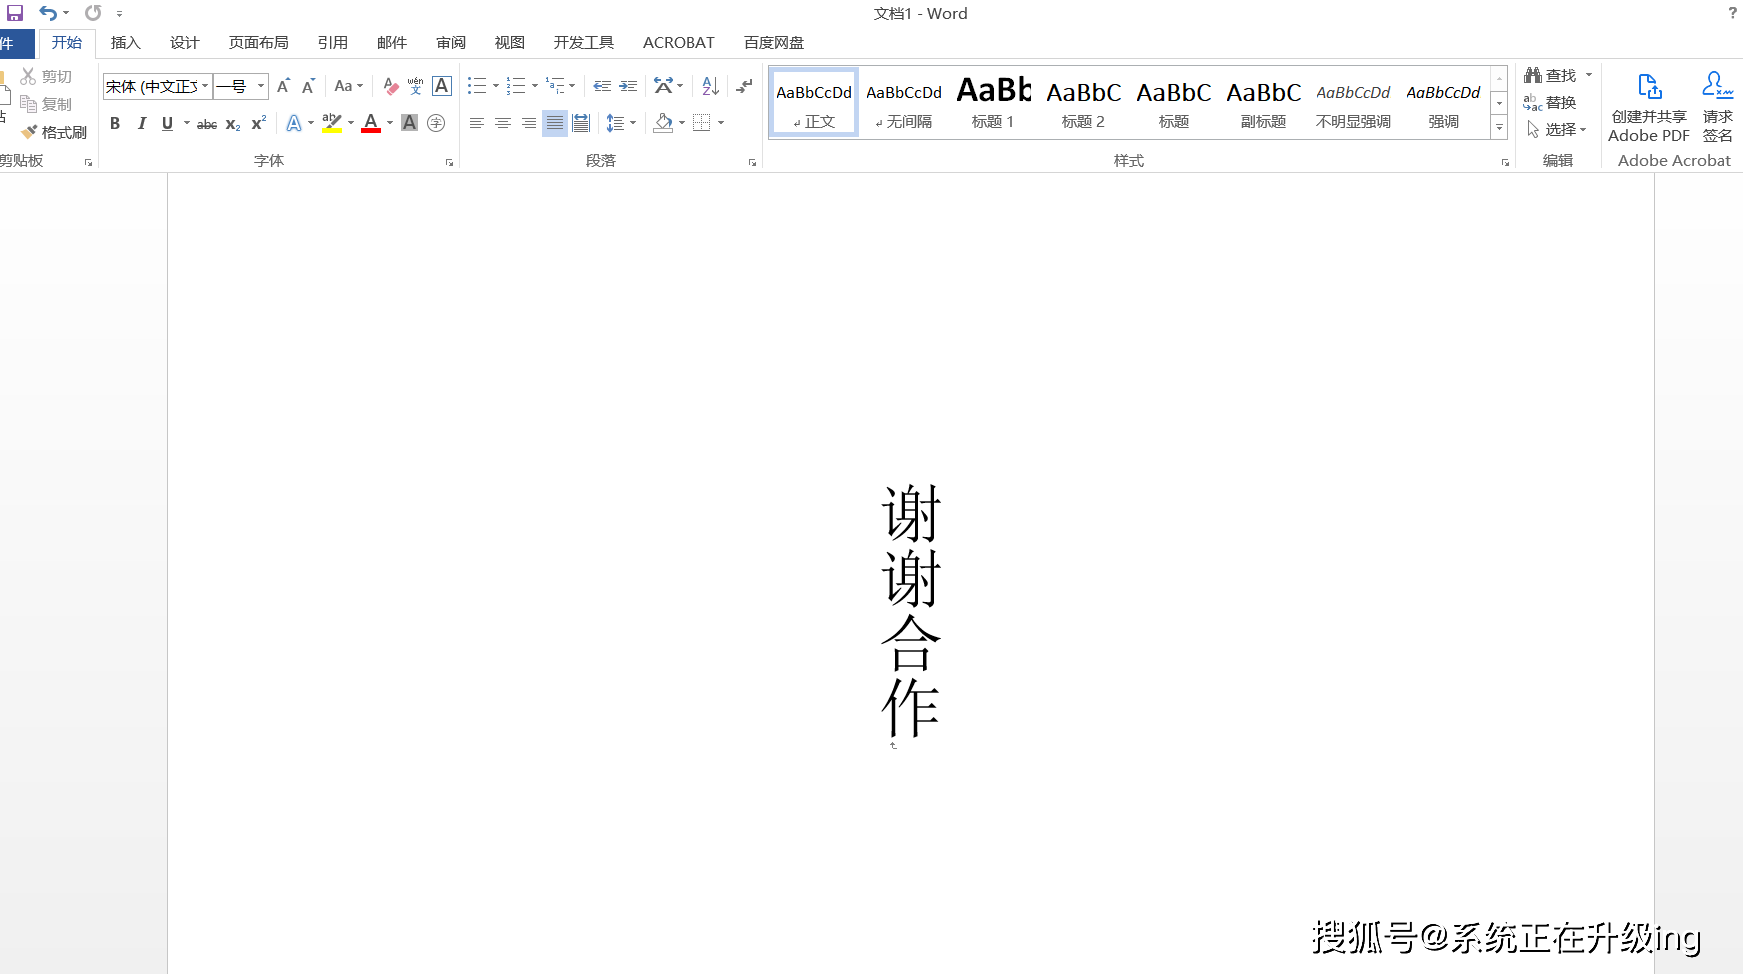Open the Font dialog launcher
1743x974 pixels.
click(x=449, y=162)
